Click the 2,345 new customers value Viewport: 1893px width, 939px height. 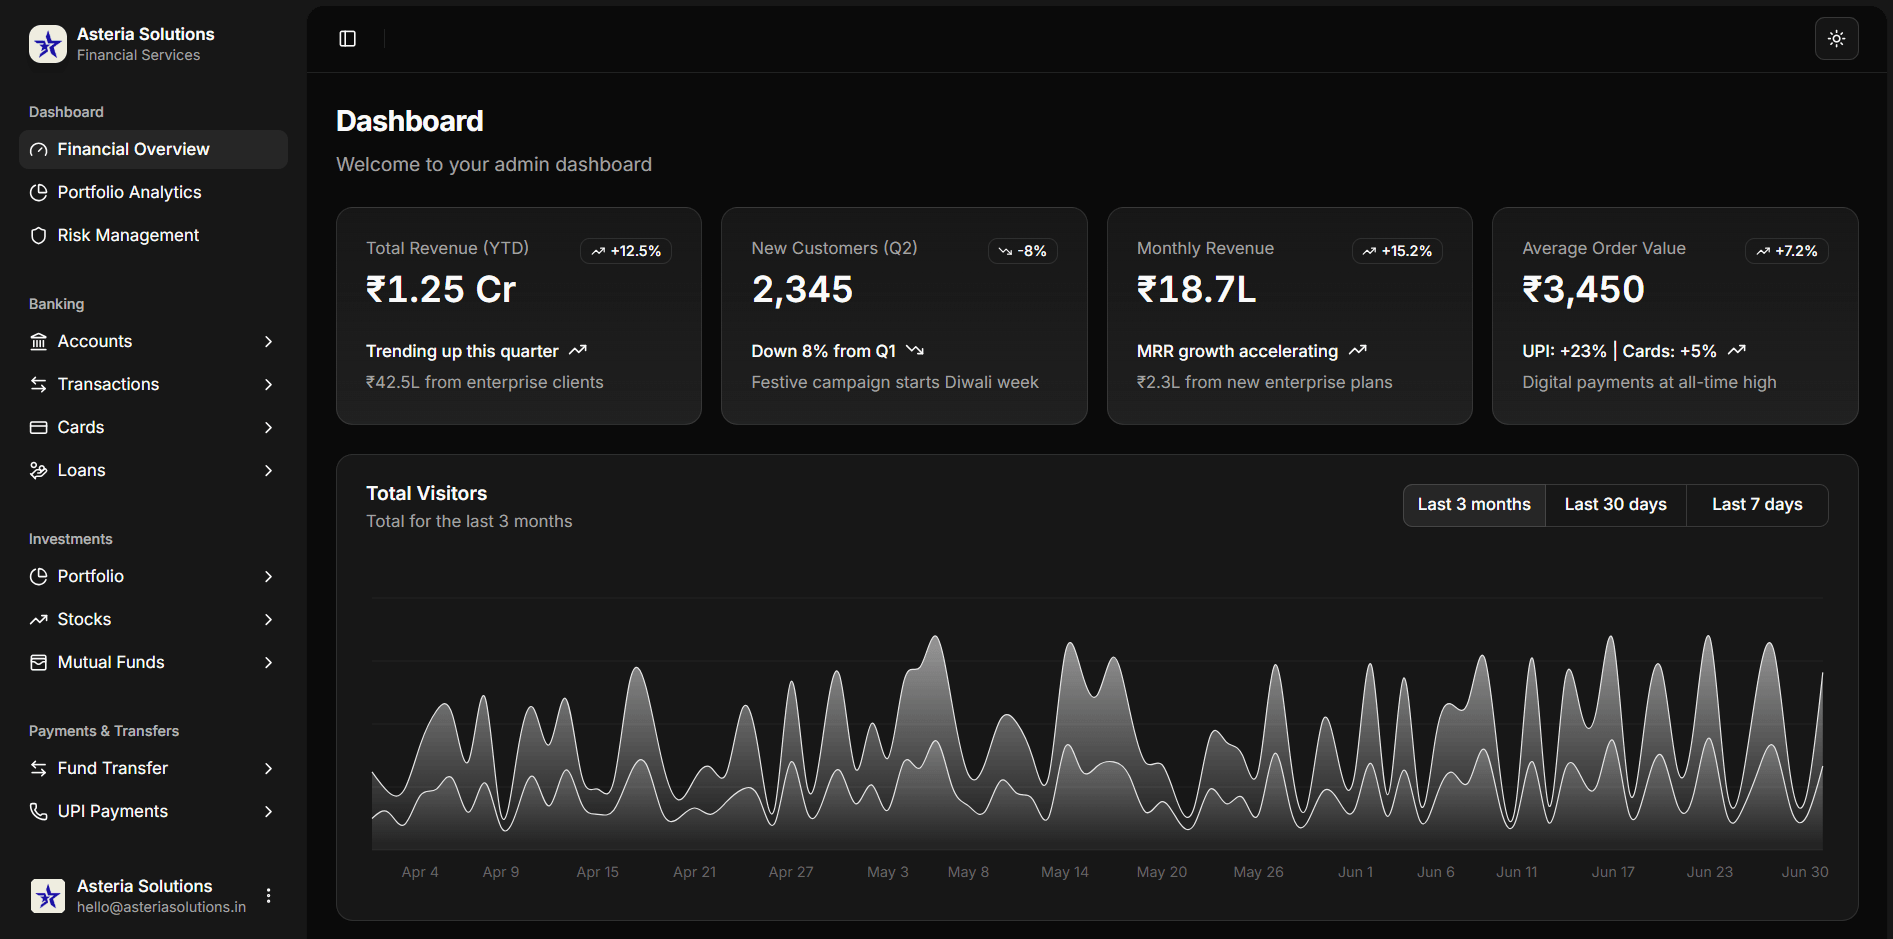click(802, 290)
